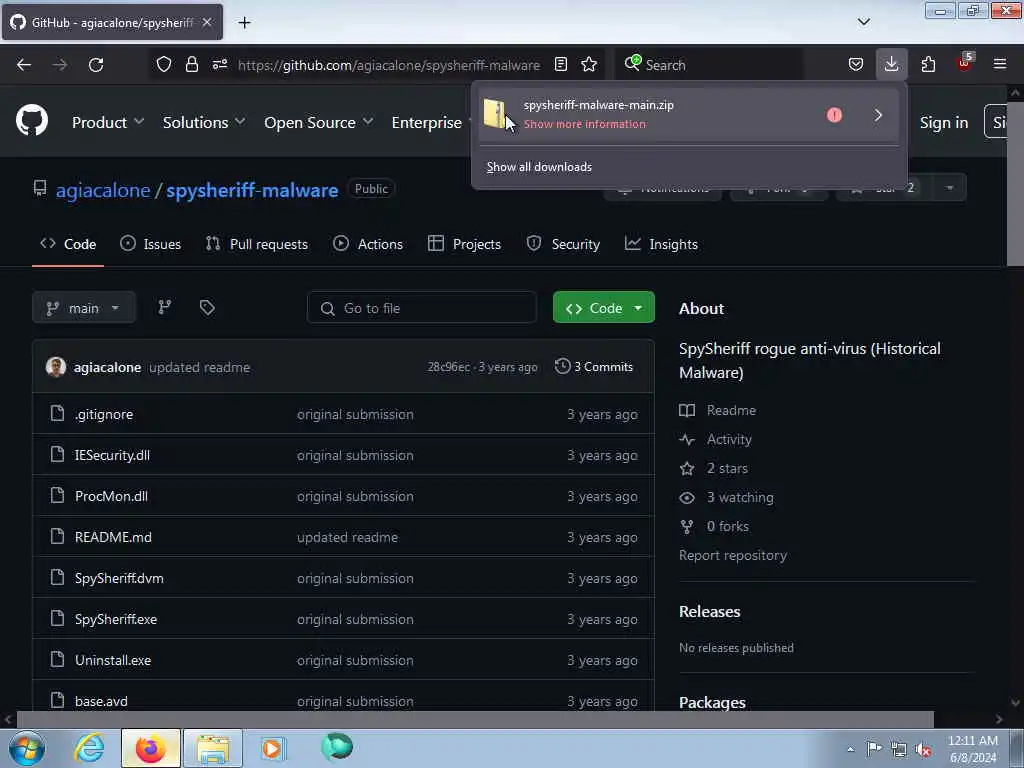Click the Go to file search field
Viewport: 1024px width, 768px height.
coord(422,308)
